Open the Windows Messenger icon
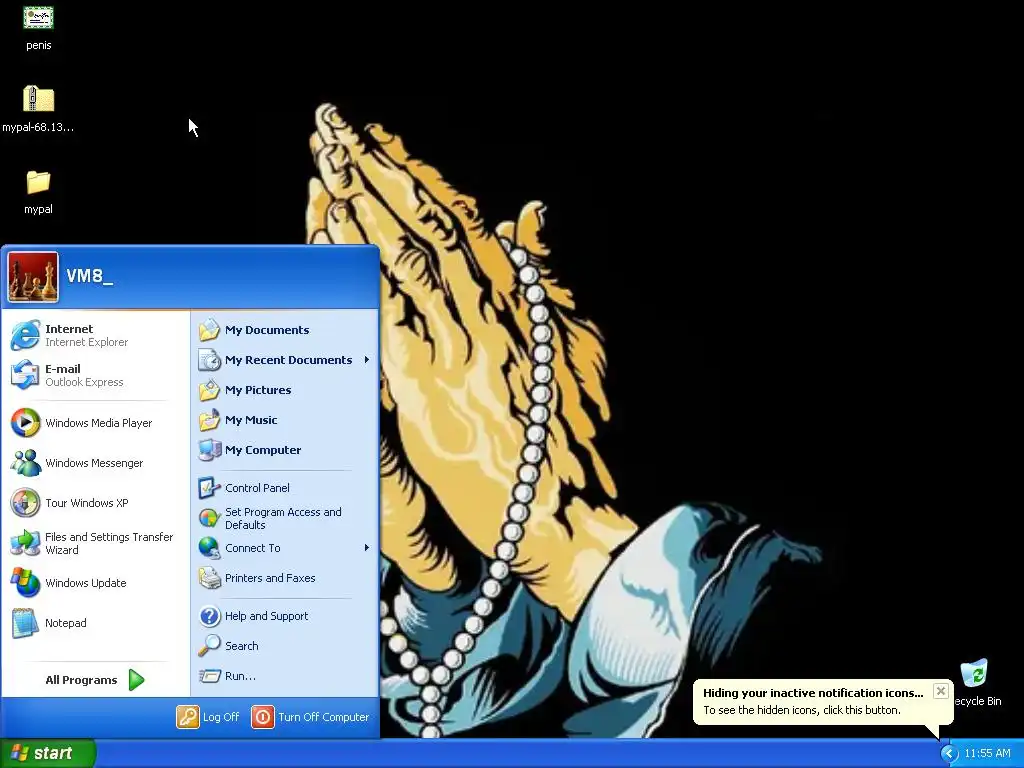Screen dimensions: 1024x768 25,462
